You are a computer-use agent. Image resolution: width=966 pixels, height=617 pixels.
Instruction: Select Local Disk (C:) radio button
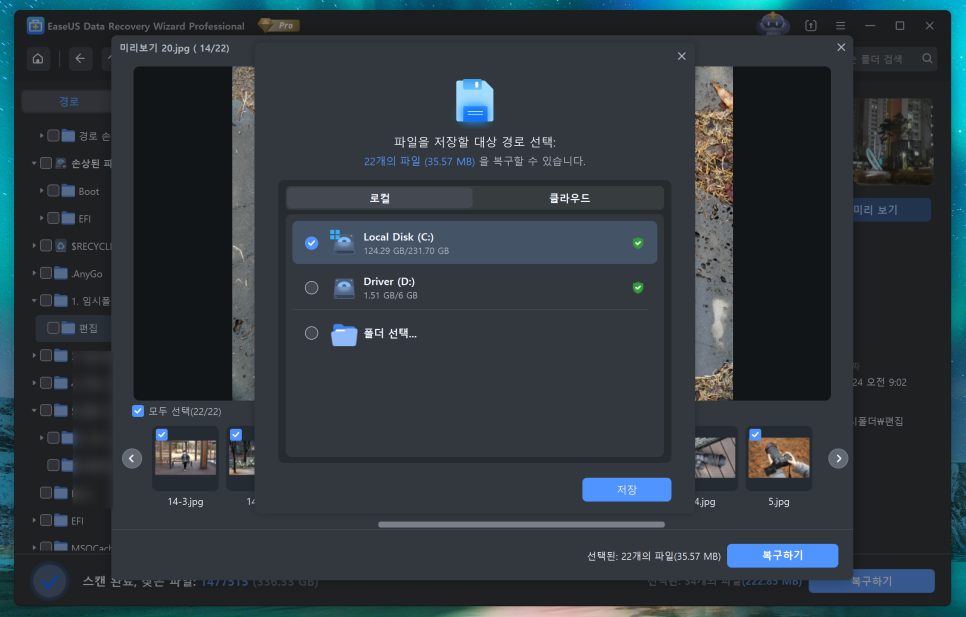(312, 243)
